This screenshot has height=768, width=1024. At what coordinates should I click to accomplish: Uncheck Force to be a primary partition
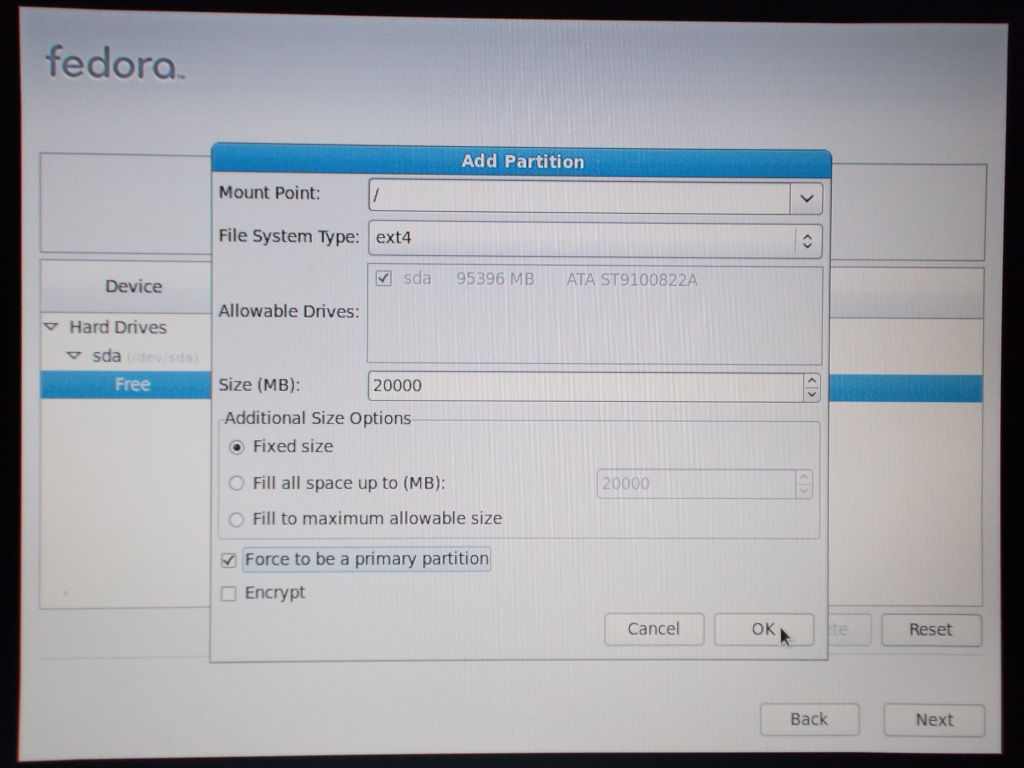229,560
